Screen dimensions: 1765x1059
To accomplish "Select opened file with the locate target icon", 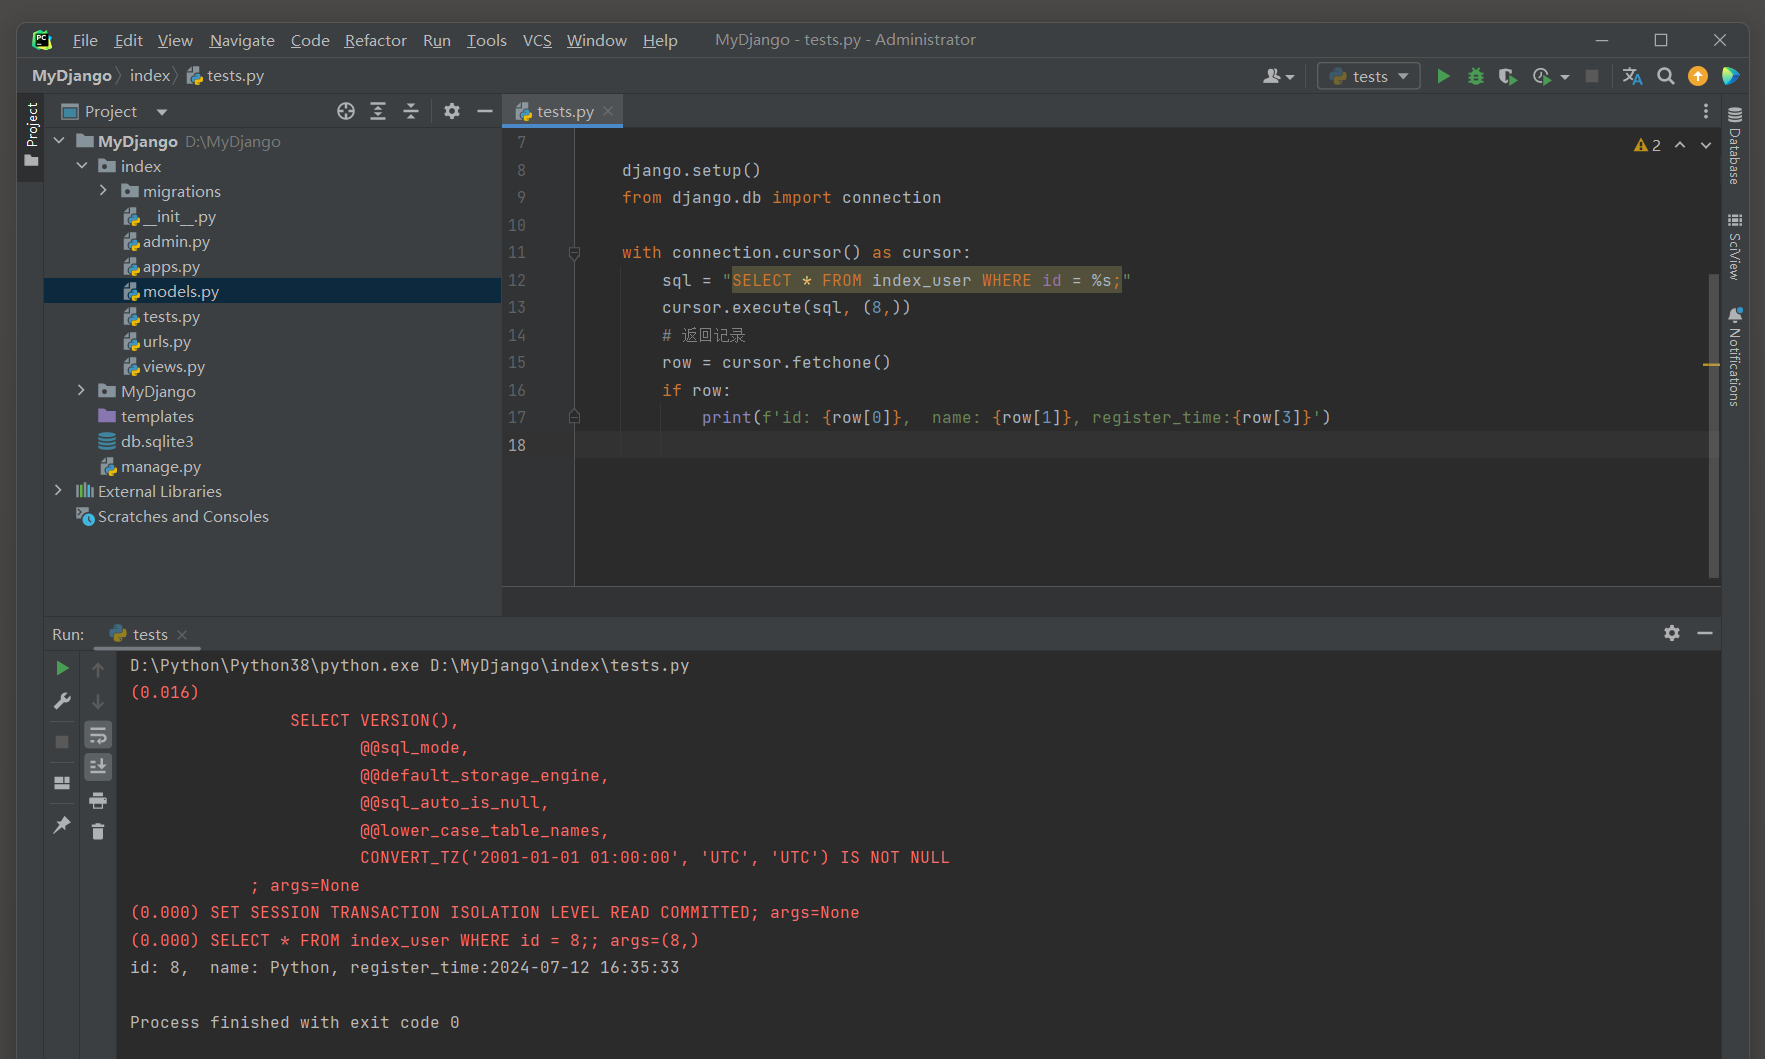I will coord(346,111).
